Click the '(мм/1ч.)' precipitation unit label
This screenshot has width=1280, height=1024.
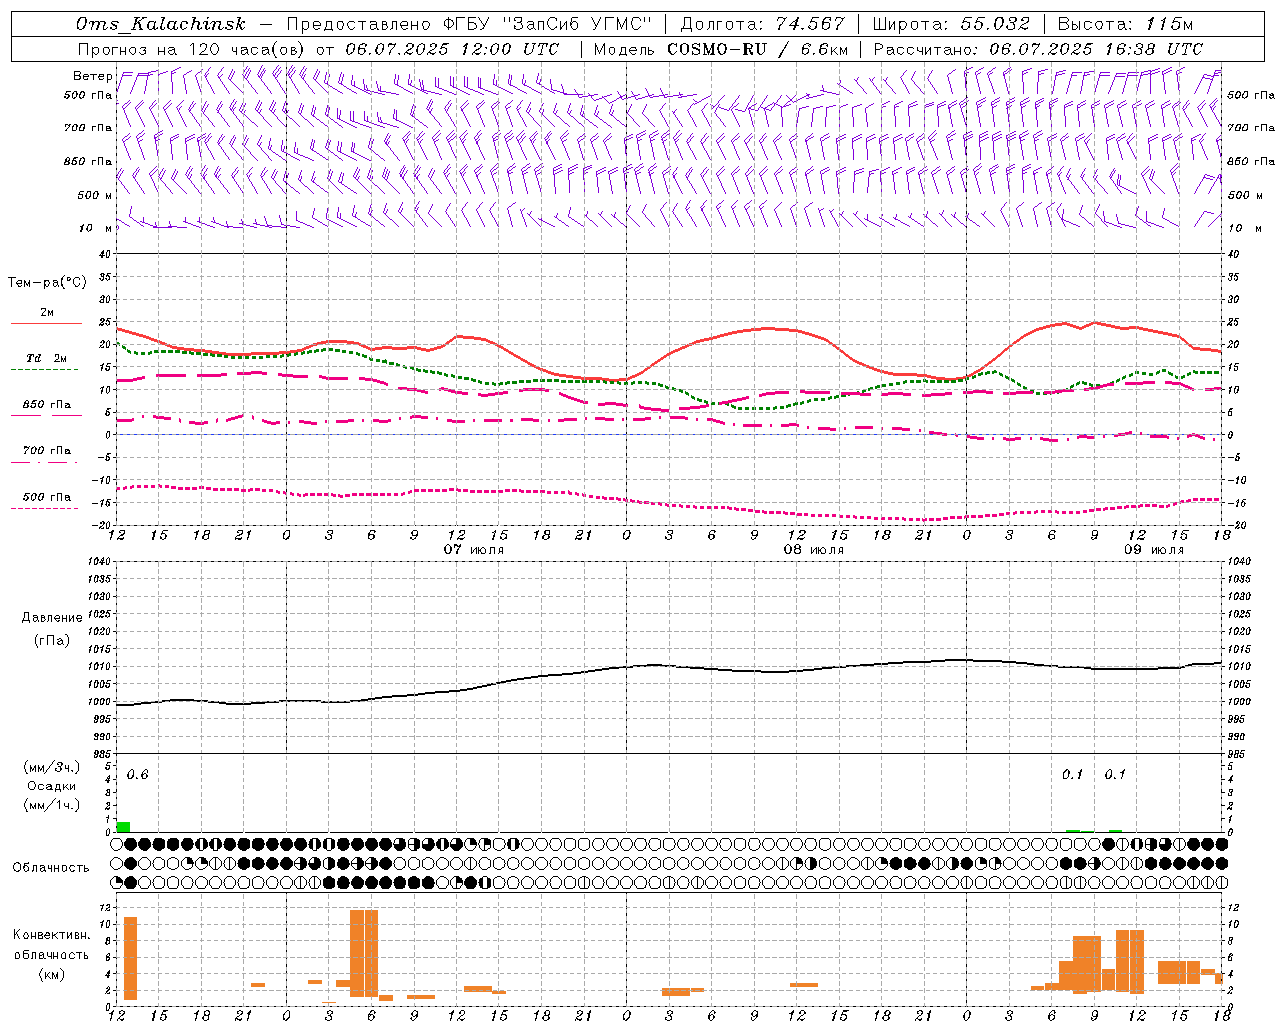[x=52, y=805]
